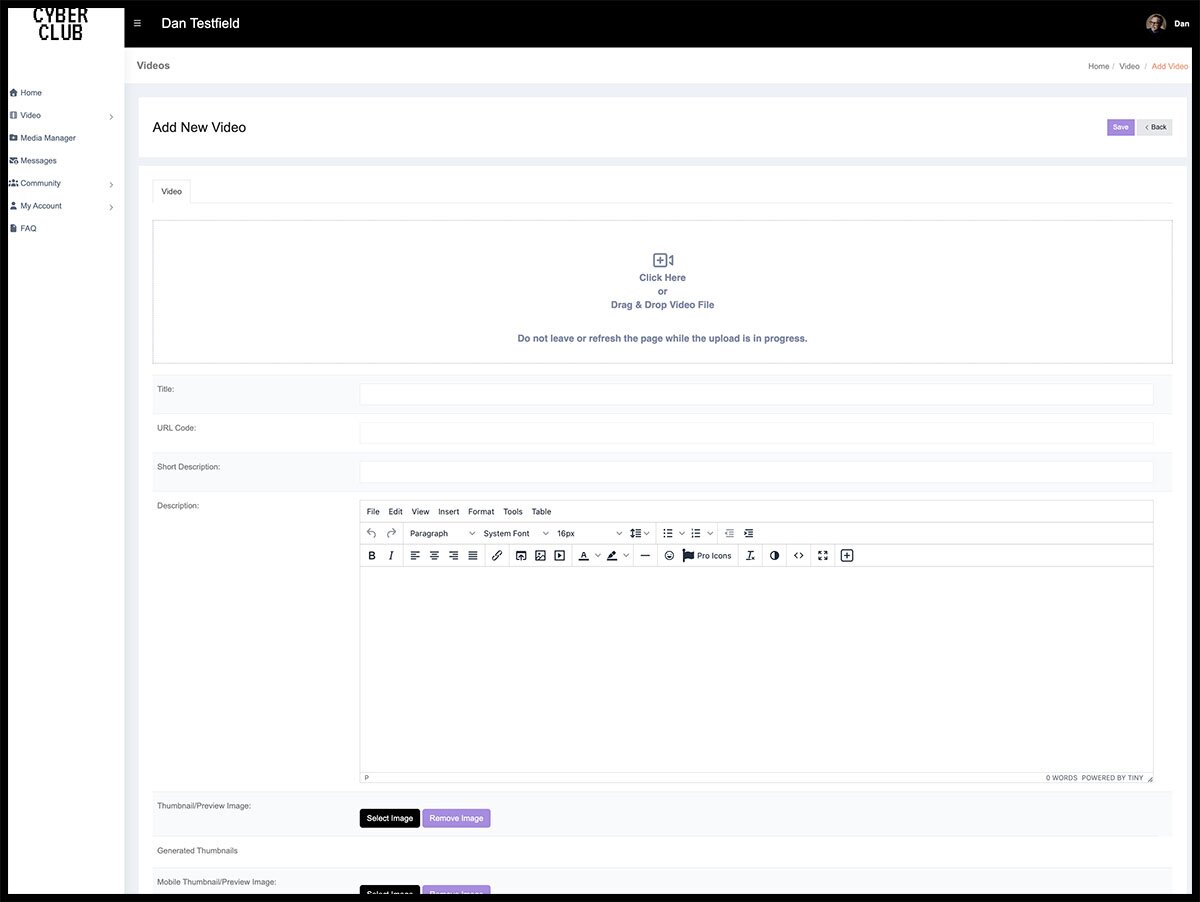Viewport: 1200px width, 902px height.
Task: Click the clear formatting icon
Action: click(750, 556)
